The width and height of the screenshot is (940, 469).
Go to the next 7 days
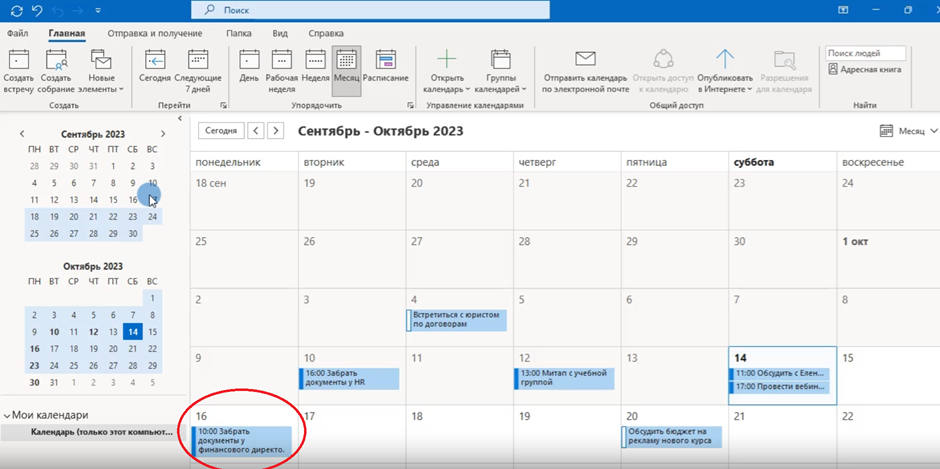198,68
